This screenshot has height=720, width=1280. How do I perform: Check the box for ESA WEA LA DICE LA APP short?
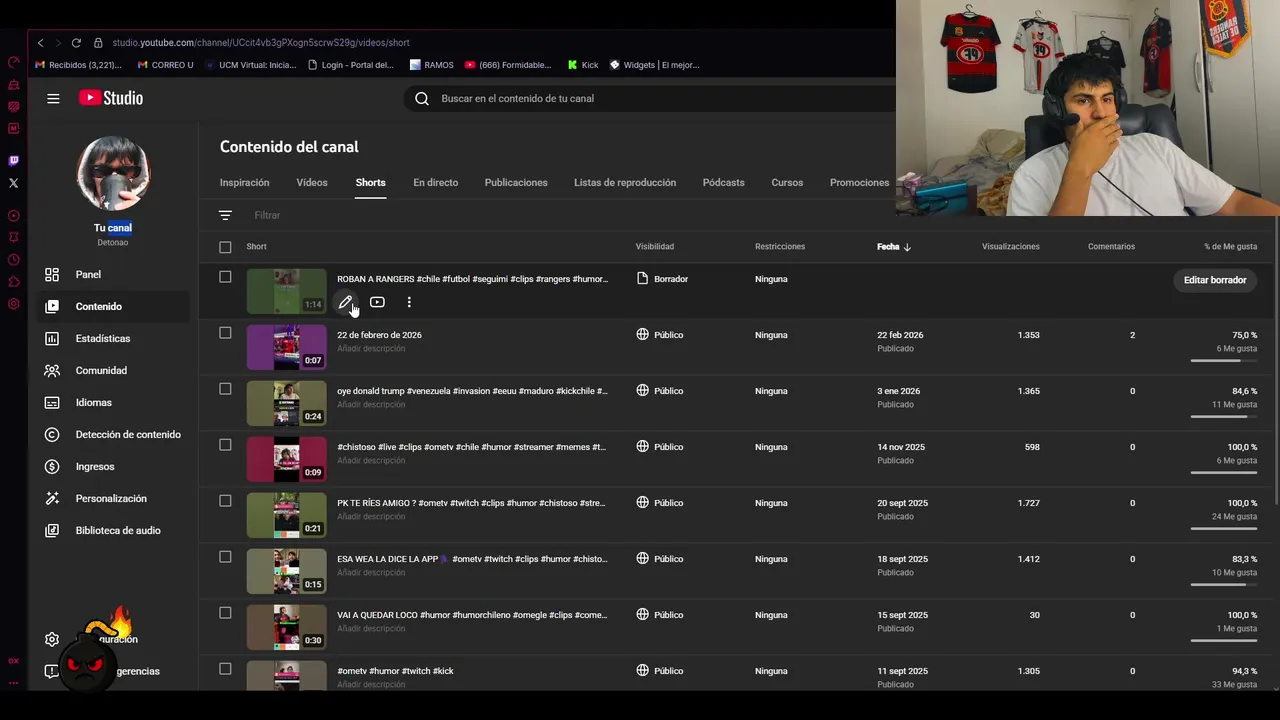pos(225,557)
